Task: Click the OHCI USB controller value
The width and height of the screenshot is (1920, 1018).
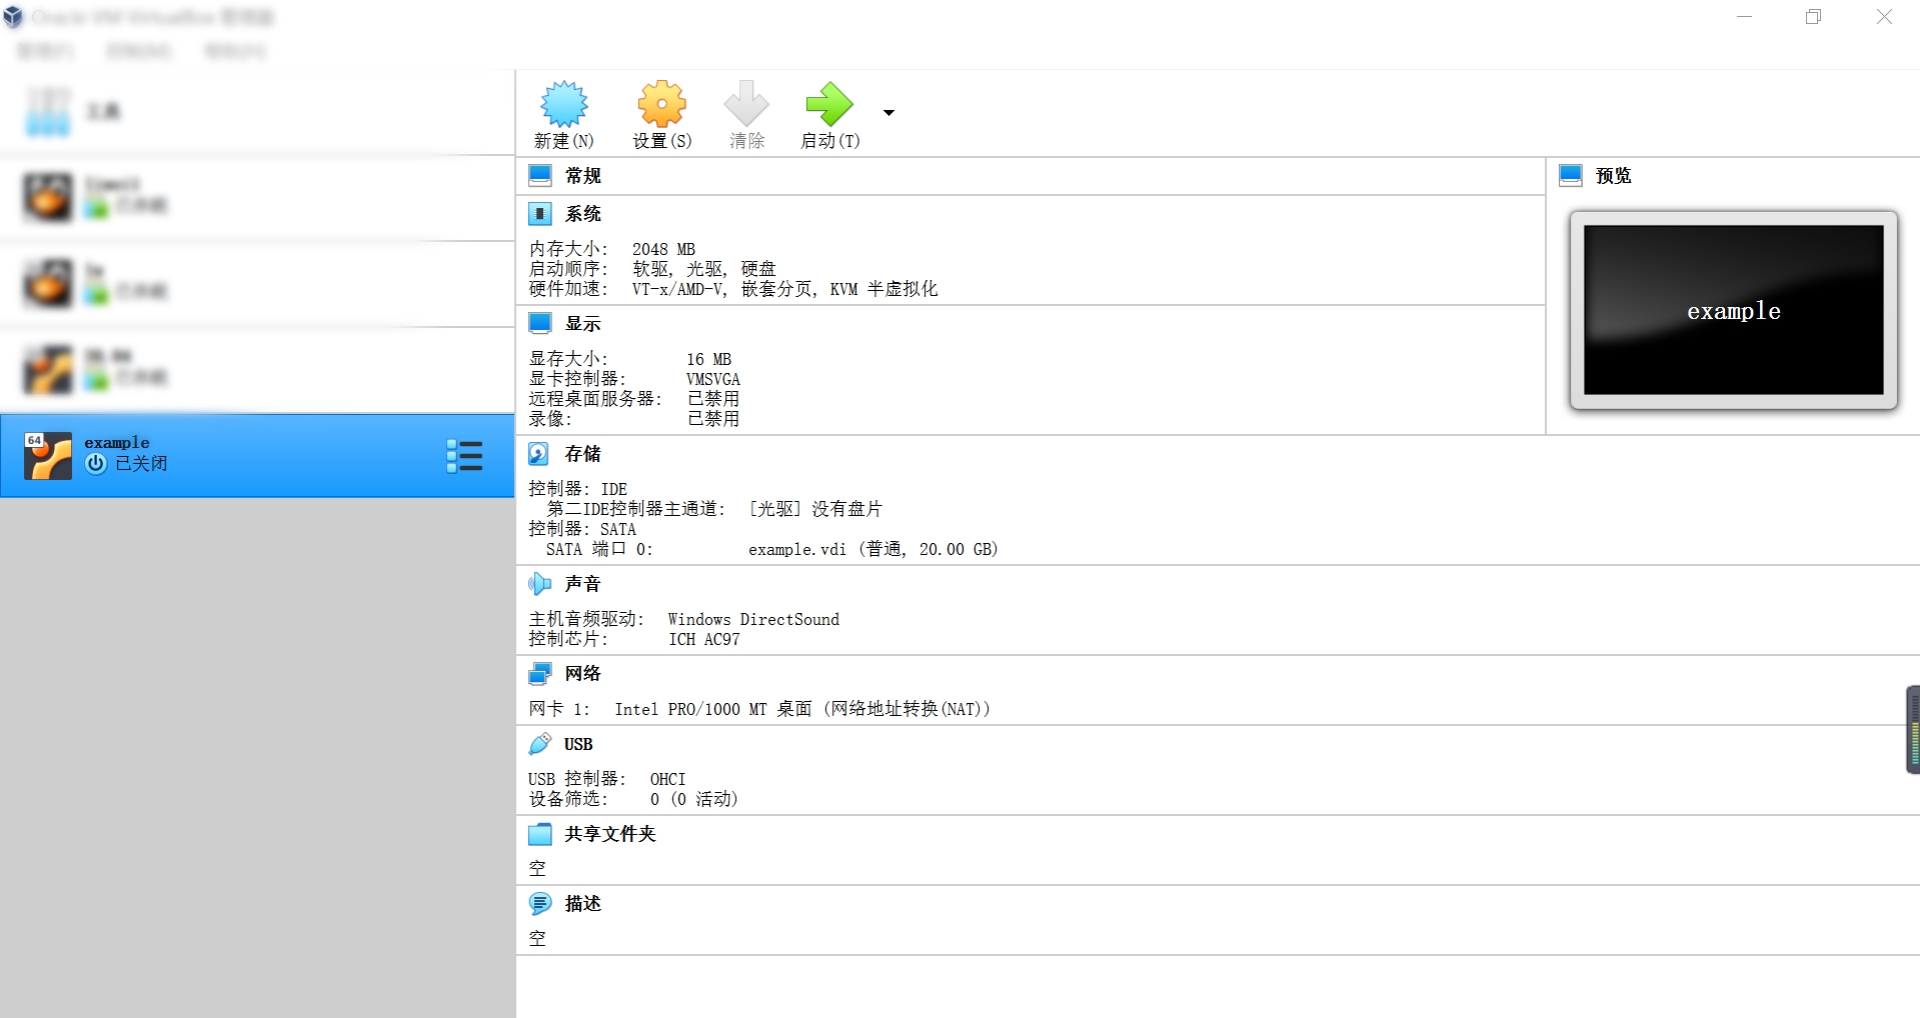Action: pos(668,779)
